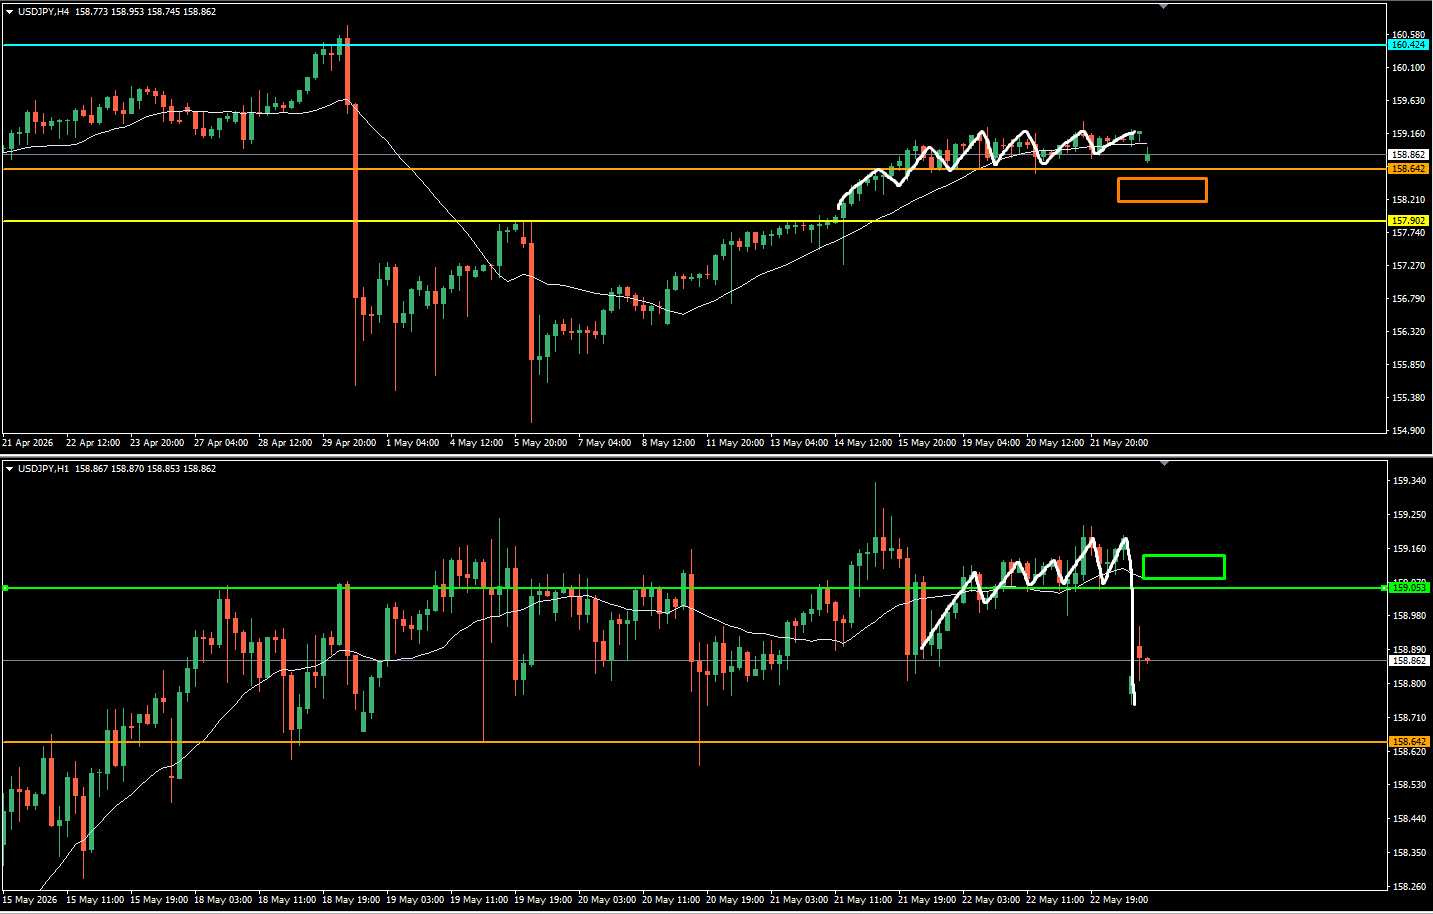This screenshot has height=914, width=1433.
Task: Click the 159.630 value on H4 price scale
Action: 1408,101
